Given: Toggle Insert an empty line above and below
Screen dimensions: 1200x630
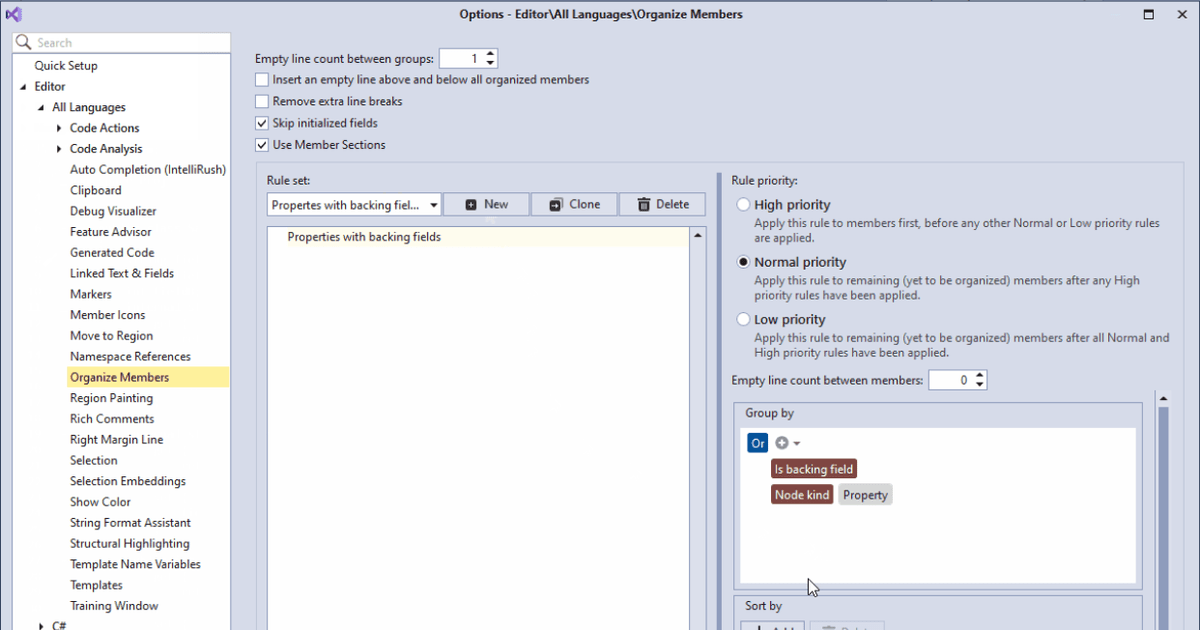Looking at the screenshot, I should [262, 80].
